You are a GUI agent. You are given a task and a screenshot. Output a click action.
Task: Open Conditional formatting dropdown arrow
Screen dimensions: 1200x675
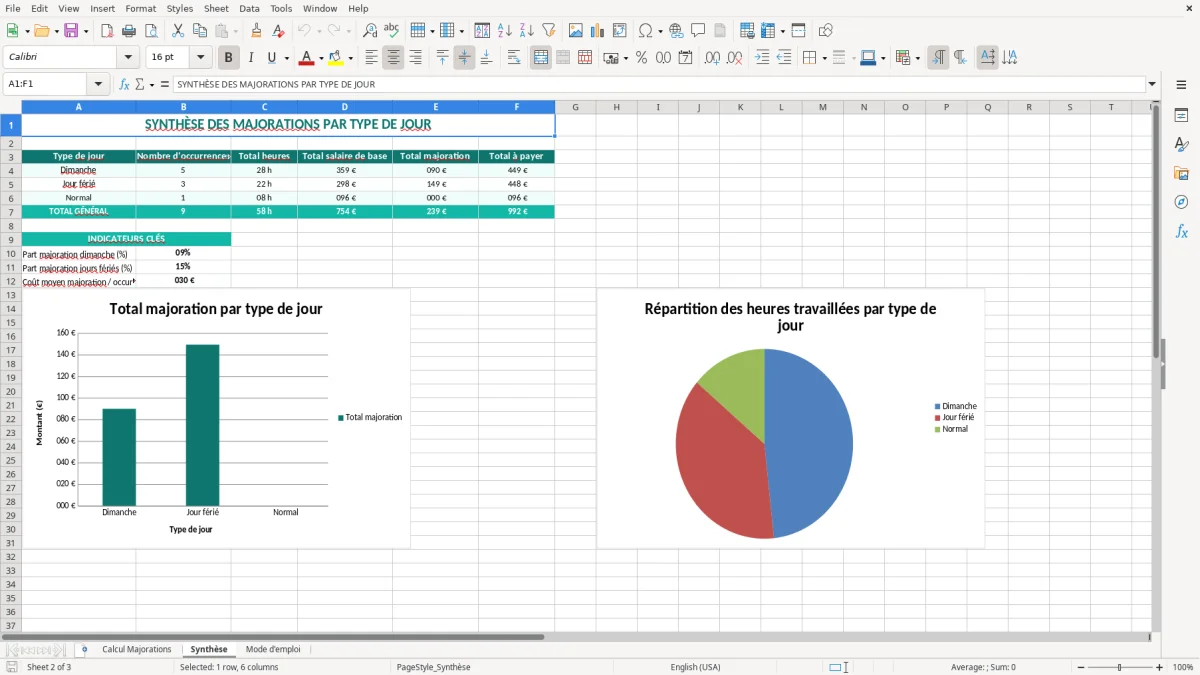click(x=917, y=58)
